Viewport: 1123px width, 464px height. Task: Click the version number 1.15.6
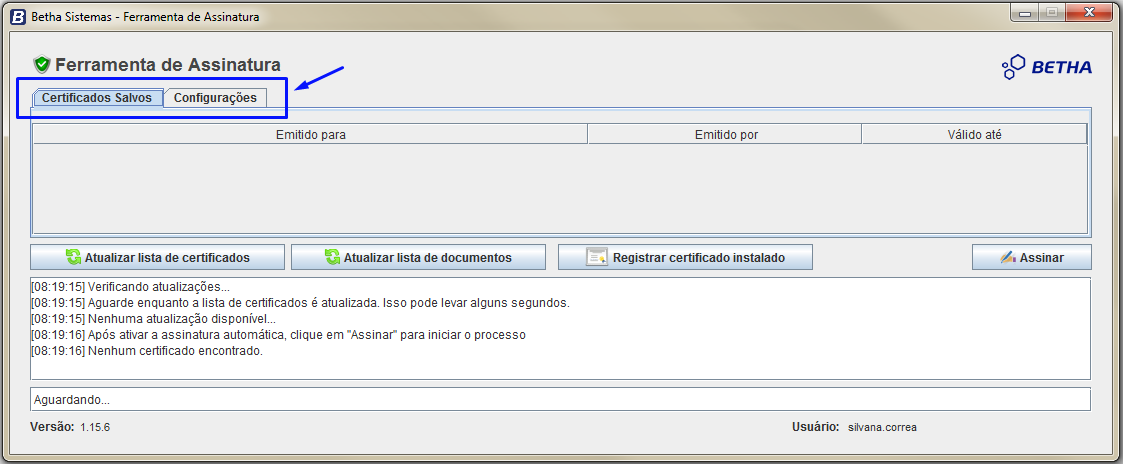(x=95, y=427)
